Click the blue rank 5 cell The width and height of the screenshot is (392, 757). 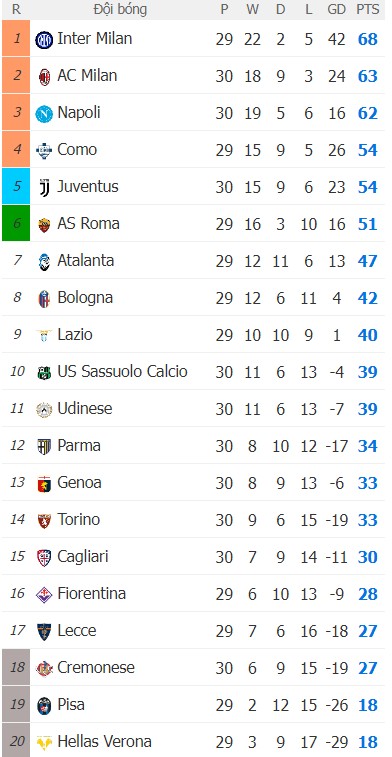[x=16, y=186]
